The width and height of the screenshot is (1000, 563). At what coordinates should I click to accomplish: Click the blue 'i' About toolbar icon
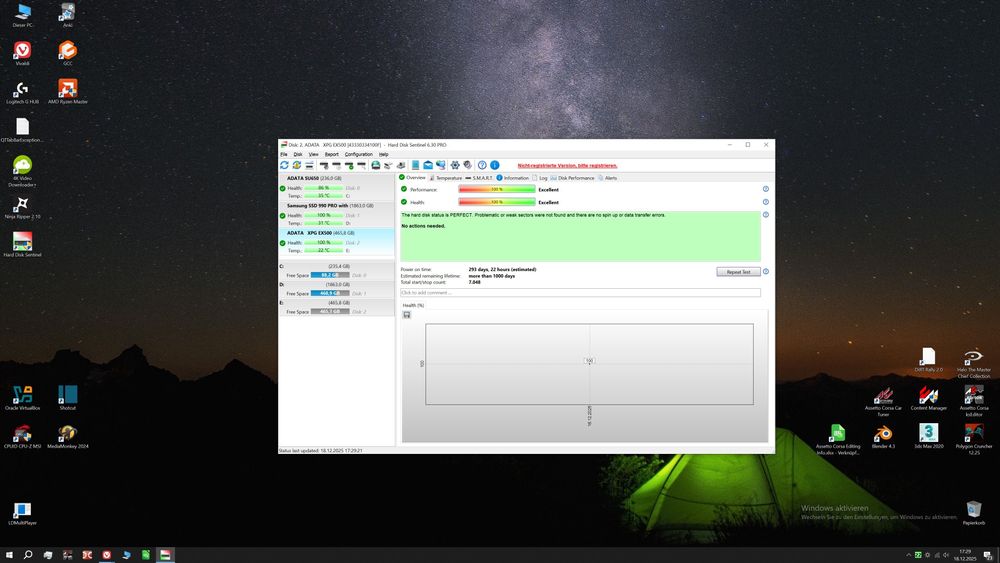click(495, 165)
